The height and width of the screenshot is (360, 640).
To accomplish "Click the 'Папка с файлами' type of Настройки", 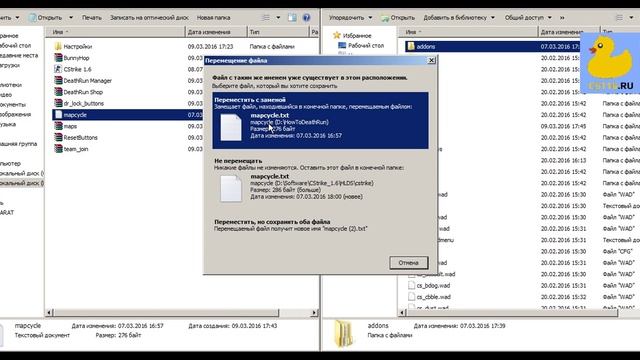I will point(272,47).
